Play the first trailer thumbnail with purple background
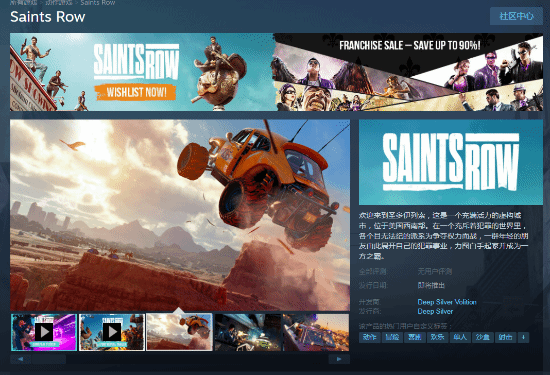550x375 pixels. tap(44, 332)
